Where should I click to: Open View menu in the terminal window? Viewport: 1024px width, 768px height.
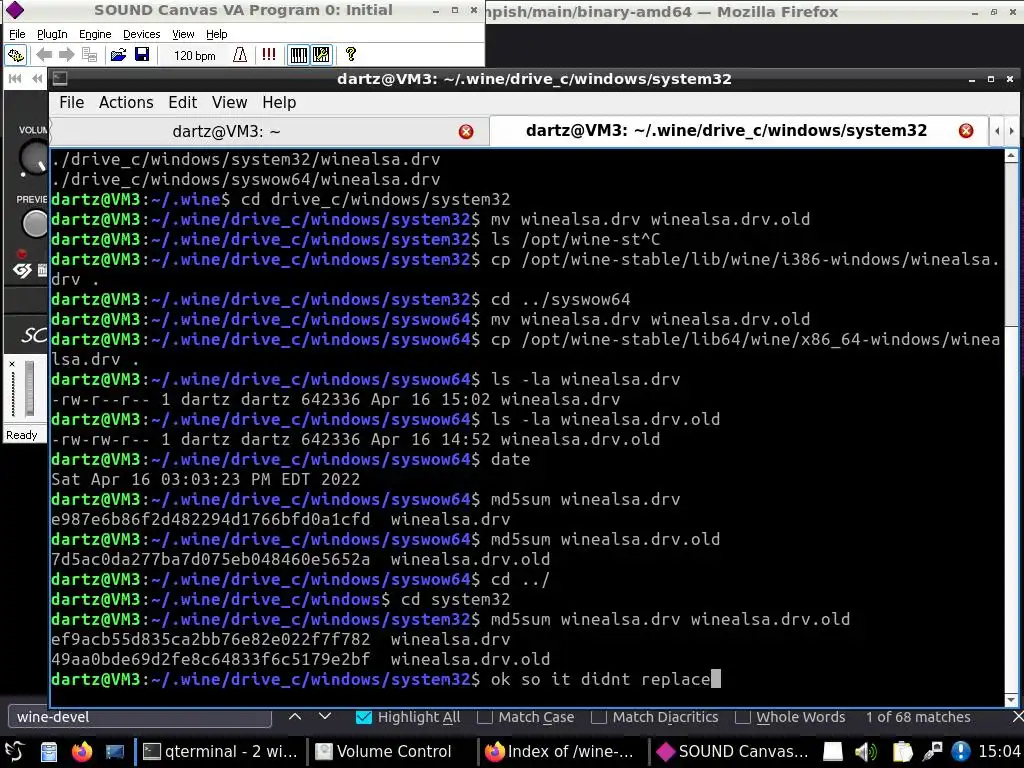pyautogui.click(x=229, y=103)
